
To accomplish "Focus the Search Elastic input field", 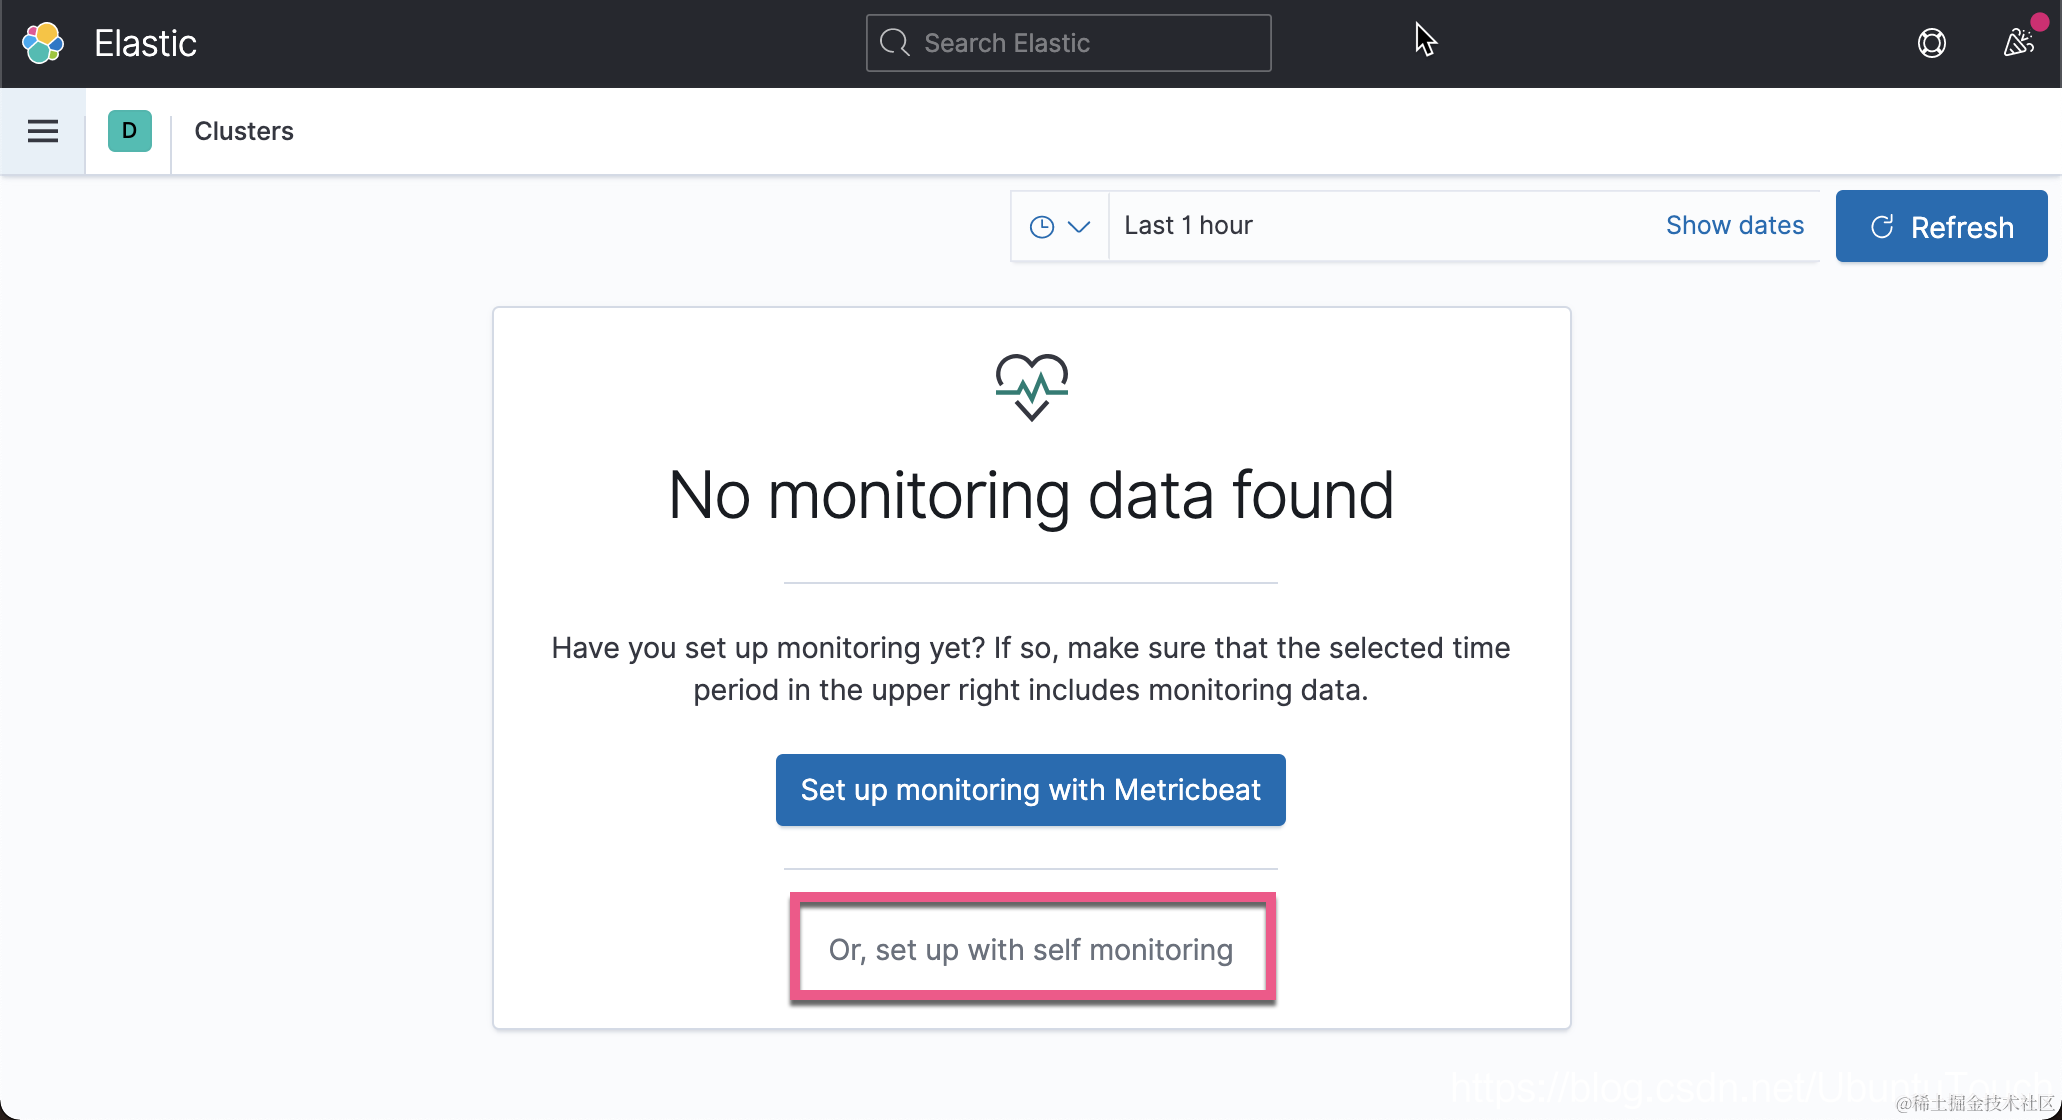I will coord(1068,43).
